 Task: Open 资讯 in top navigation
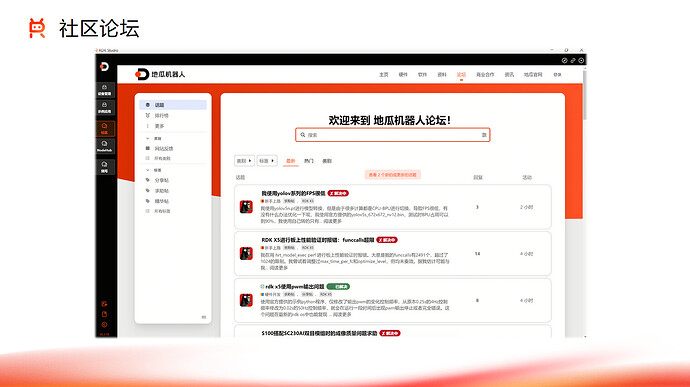pos(509,74)
